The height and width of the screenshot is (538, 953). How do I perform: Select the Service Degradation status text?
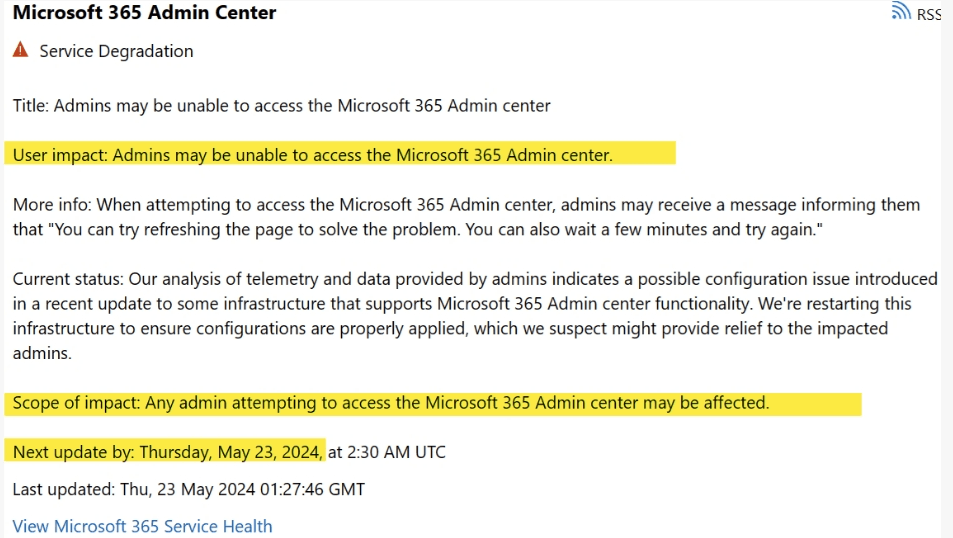[x=116, y=51]
